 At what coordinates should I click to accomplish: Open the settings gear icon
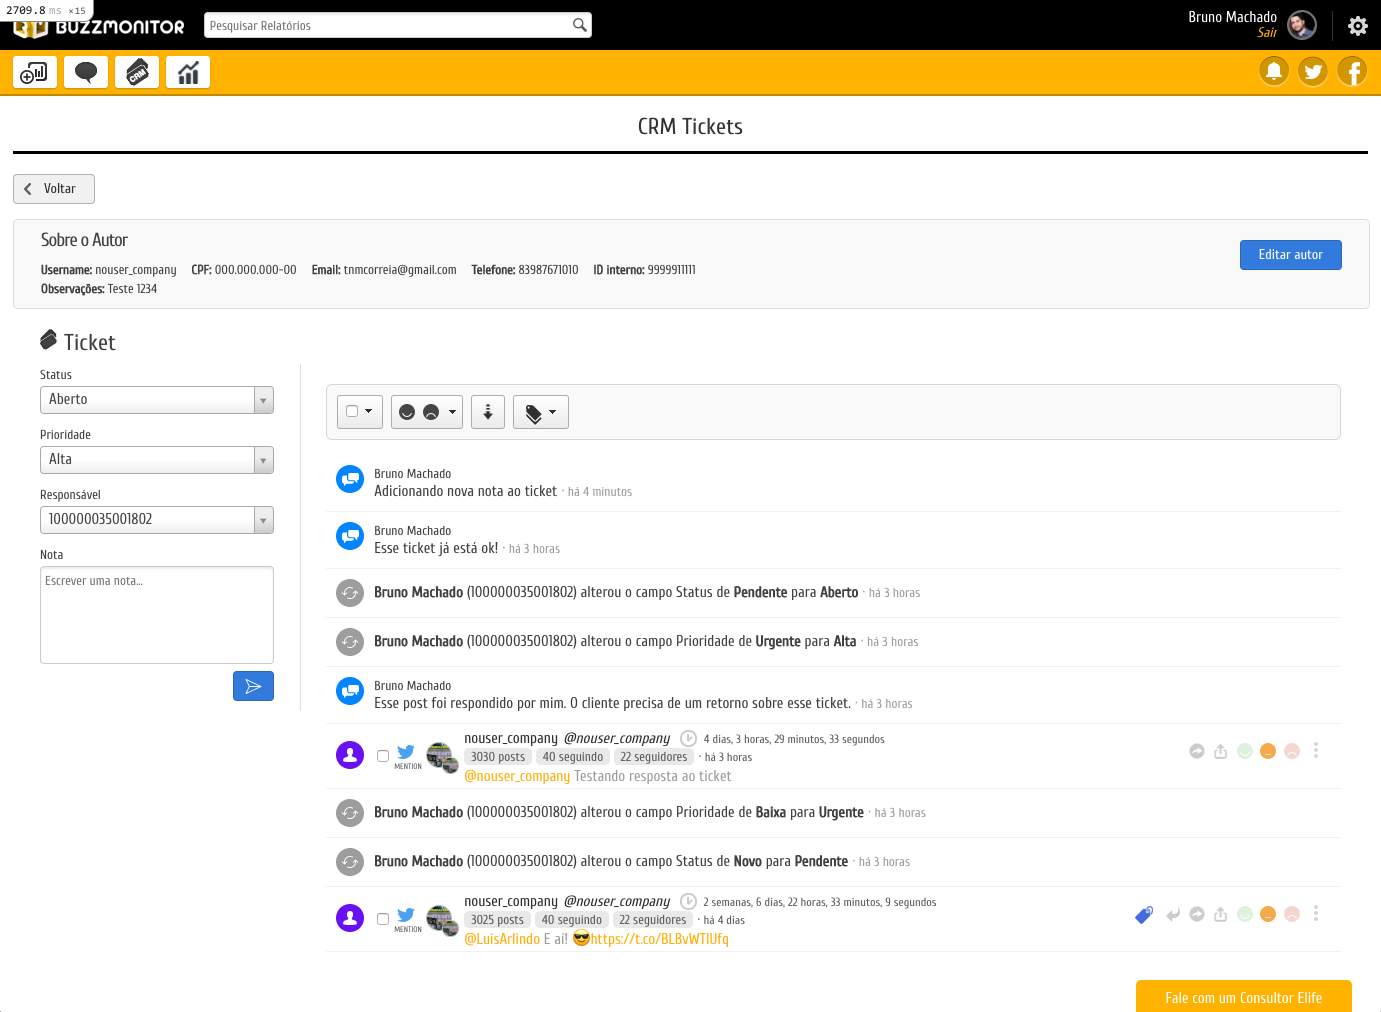pyautogui.click(x=1357, y=26)
